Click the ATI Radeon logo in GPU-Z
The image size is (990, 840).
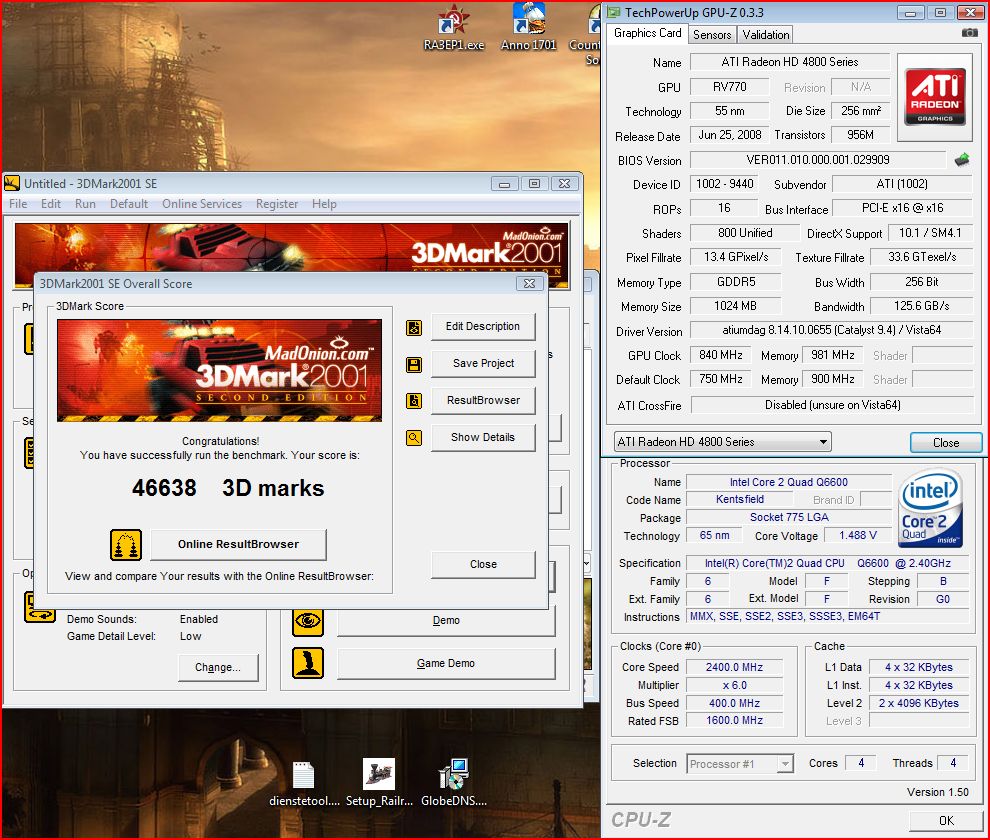click(x=935, y=97)
